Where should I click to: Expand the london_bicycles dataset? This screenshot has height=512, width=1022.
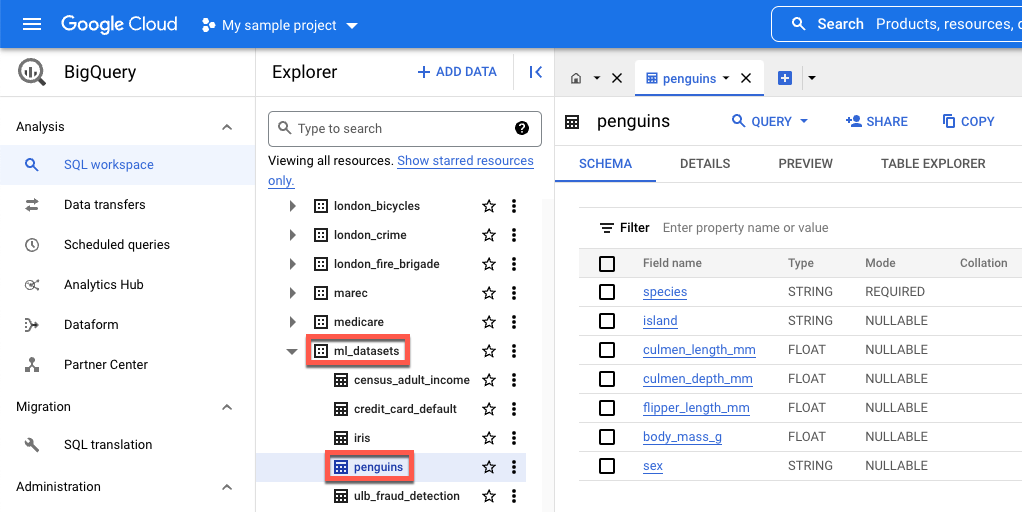[x=292, y=206]
